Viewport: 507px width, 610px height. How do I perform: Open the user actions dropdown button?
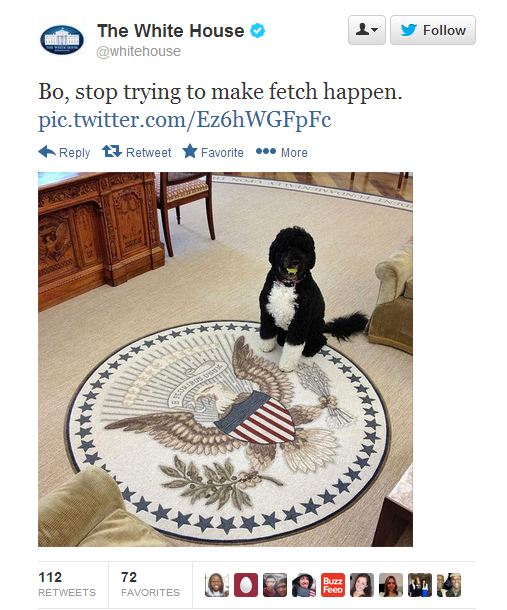point(367,30)
